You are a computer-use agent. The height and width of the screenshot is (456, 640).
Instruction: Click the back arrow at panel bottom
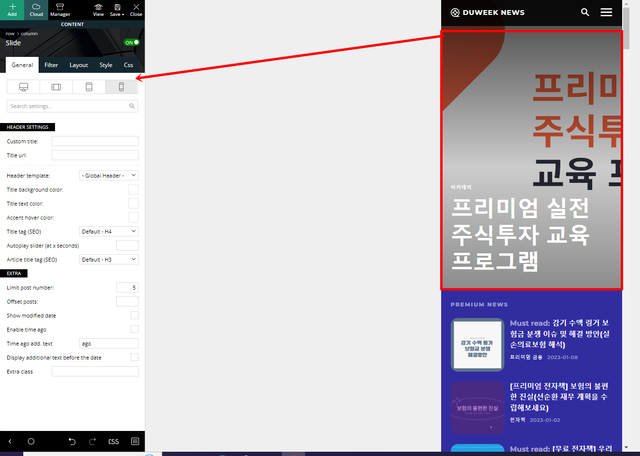click(x=10, y=441)
